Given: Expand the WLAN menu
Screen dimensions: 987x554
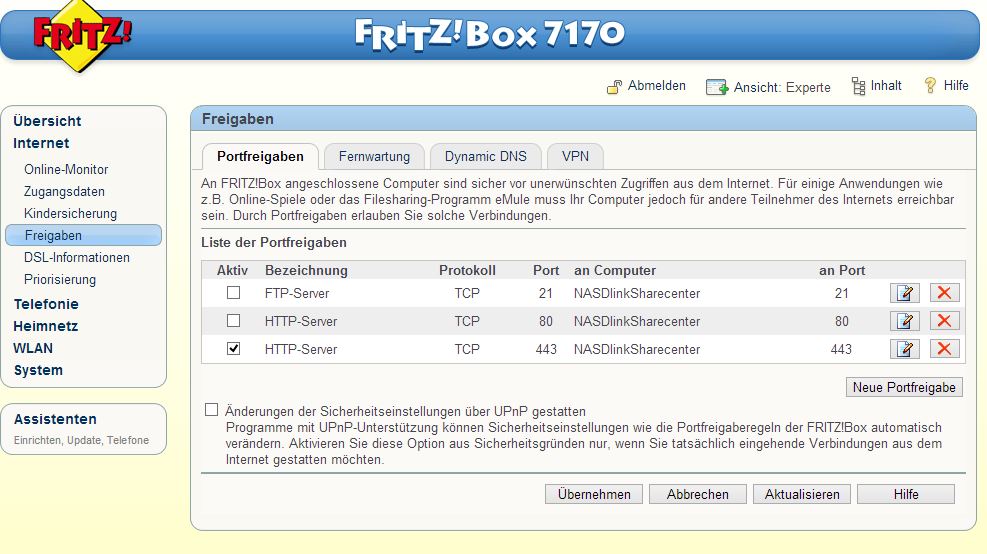Looking at the screenshot, I should click(33, 348).
